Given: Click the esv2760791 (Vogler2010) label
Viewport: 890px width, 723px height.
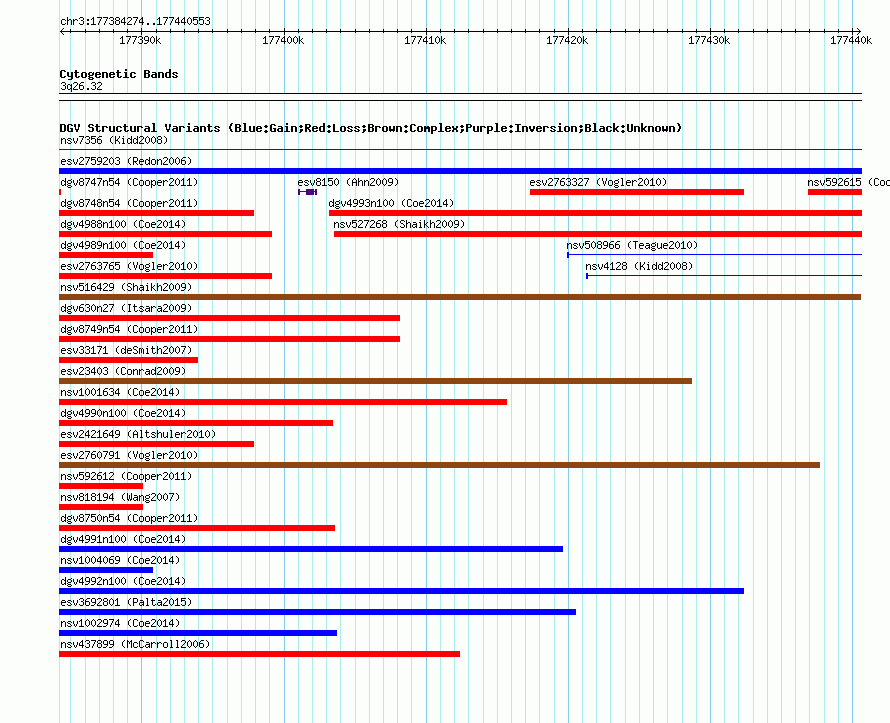Looking at the screenshot, I should [x=129, y=455].
